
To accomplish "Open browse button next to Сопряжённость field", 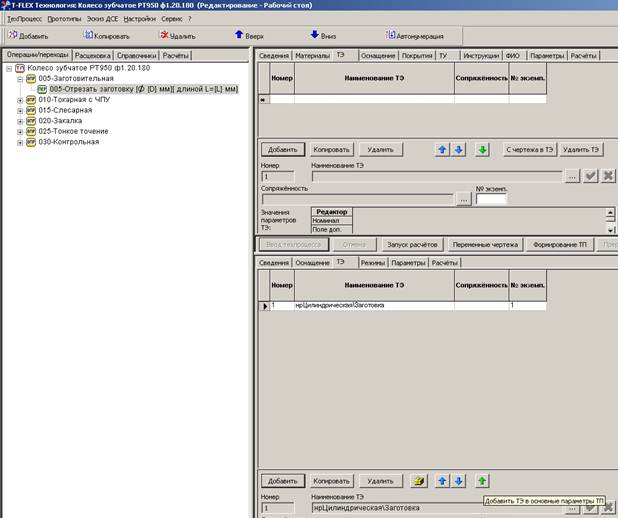I will click(464, 198).
